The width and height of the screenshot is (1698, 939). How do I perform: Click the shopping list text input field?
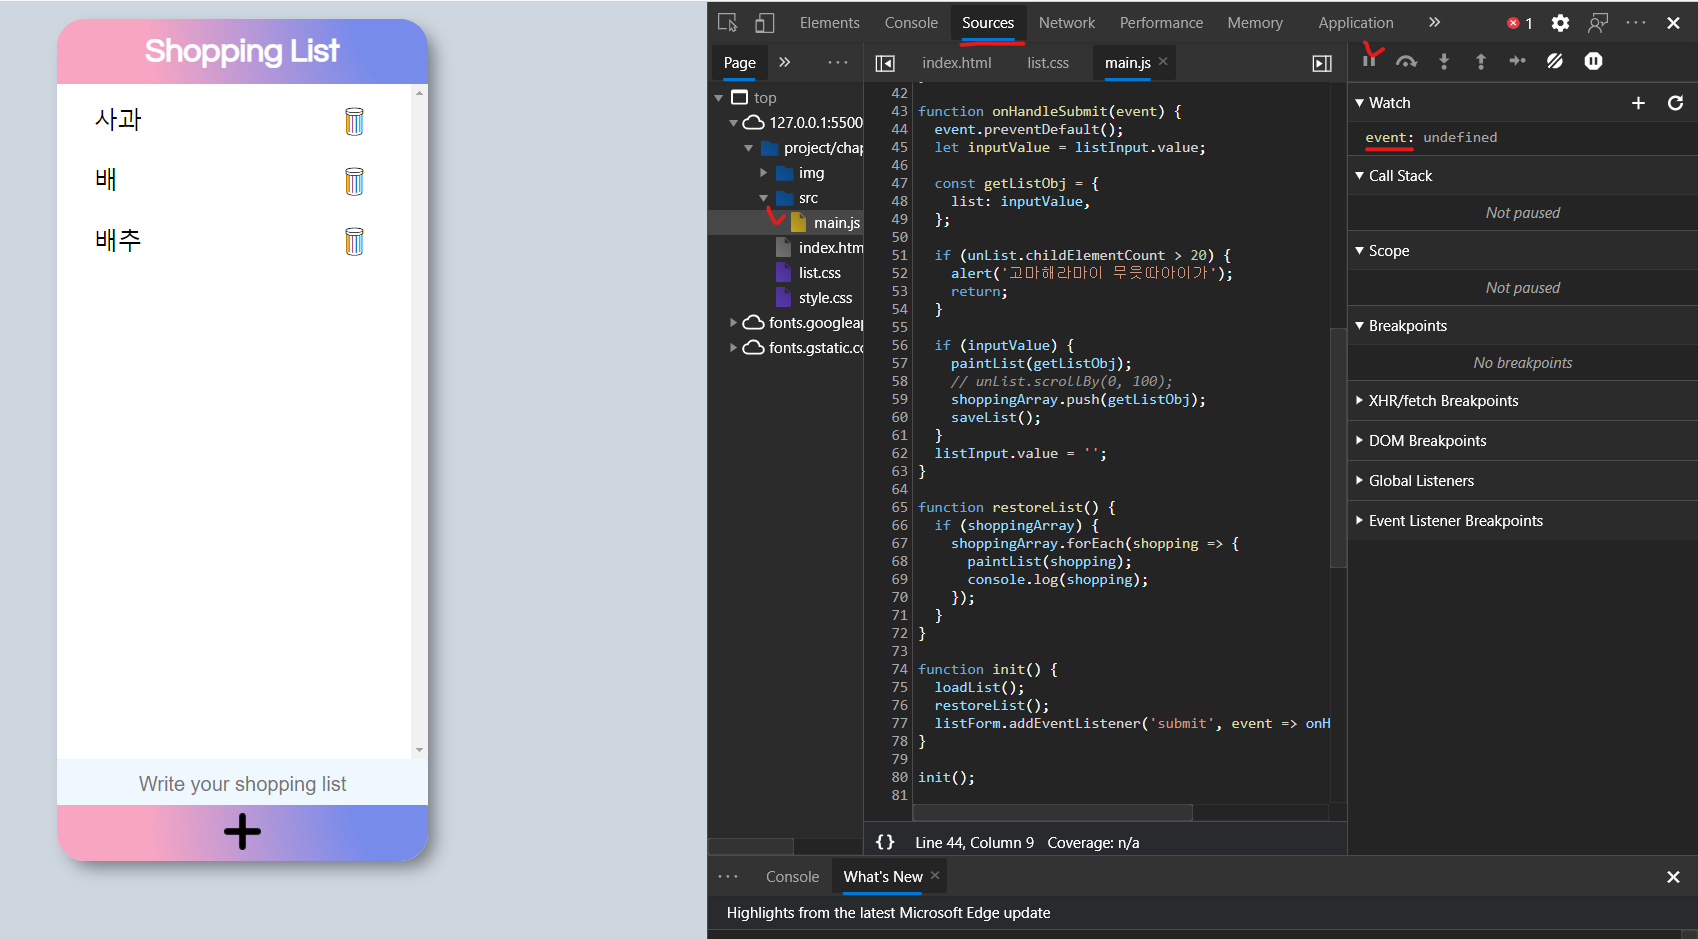click(x=242, y=784)
